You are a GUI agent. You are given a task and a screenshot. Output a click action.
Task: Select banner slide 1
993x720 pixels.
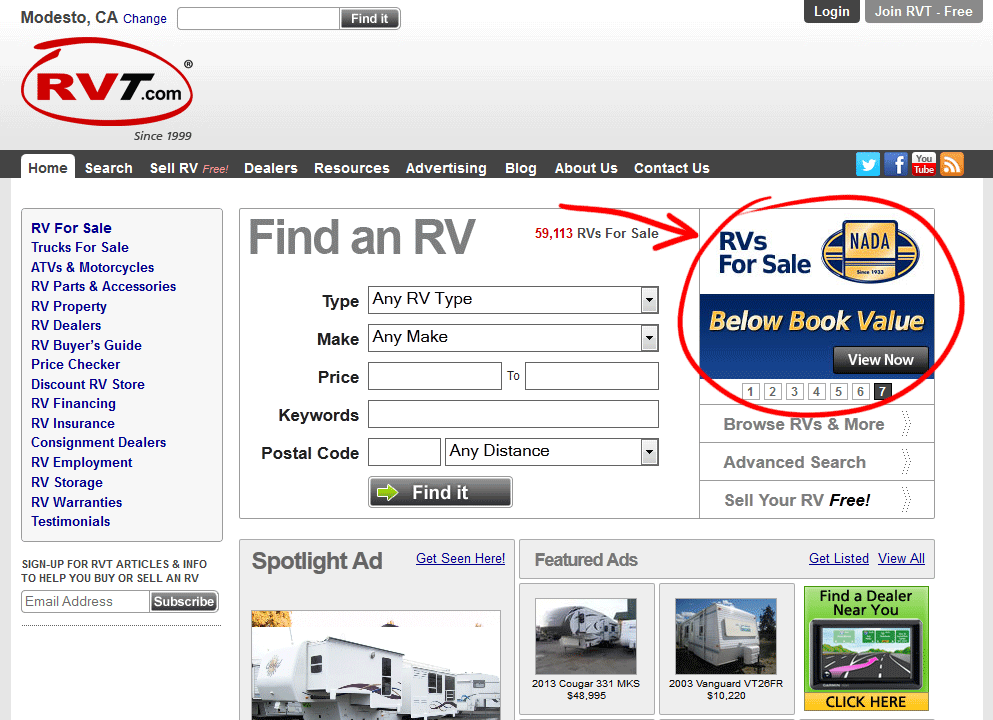(750, 391)
